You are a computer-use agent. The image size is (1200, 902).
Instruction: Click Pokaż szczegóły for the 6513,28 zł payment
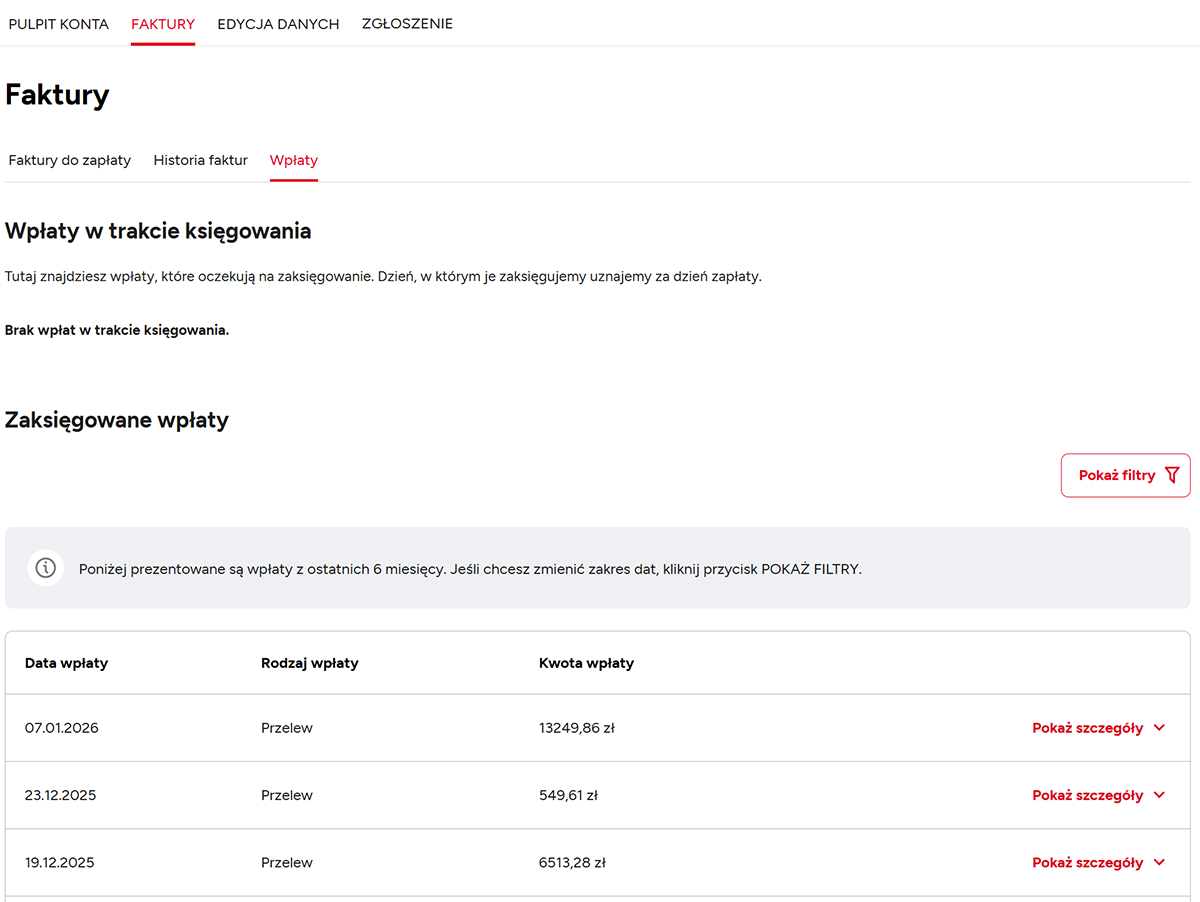(x=1087, y=862)
